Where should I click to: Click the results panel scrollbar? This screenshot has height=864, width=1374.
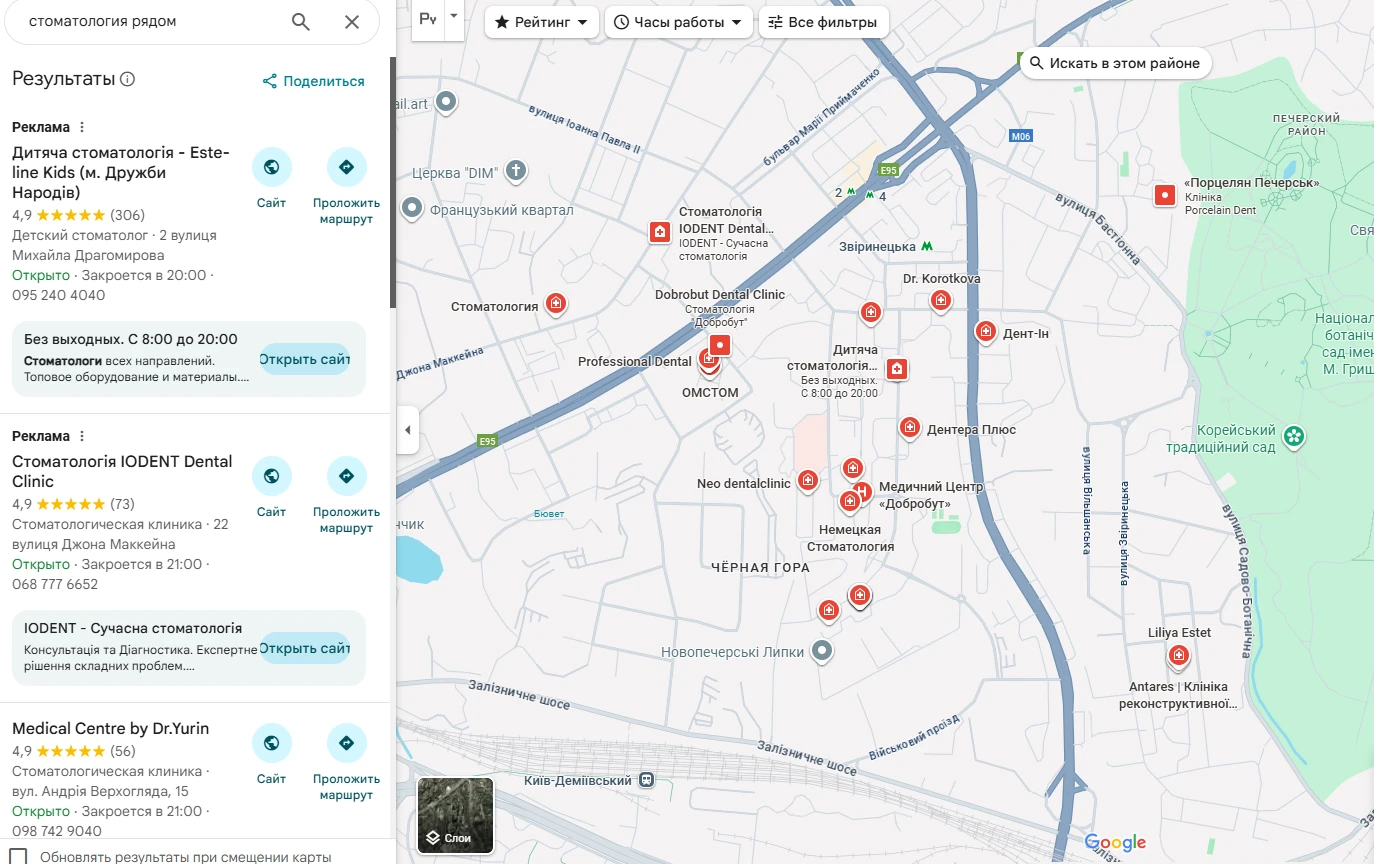pyautogui.click(x=393, y=182)
